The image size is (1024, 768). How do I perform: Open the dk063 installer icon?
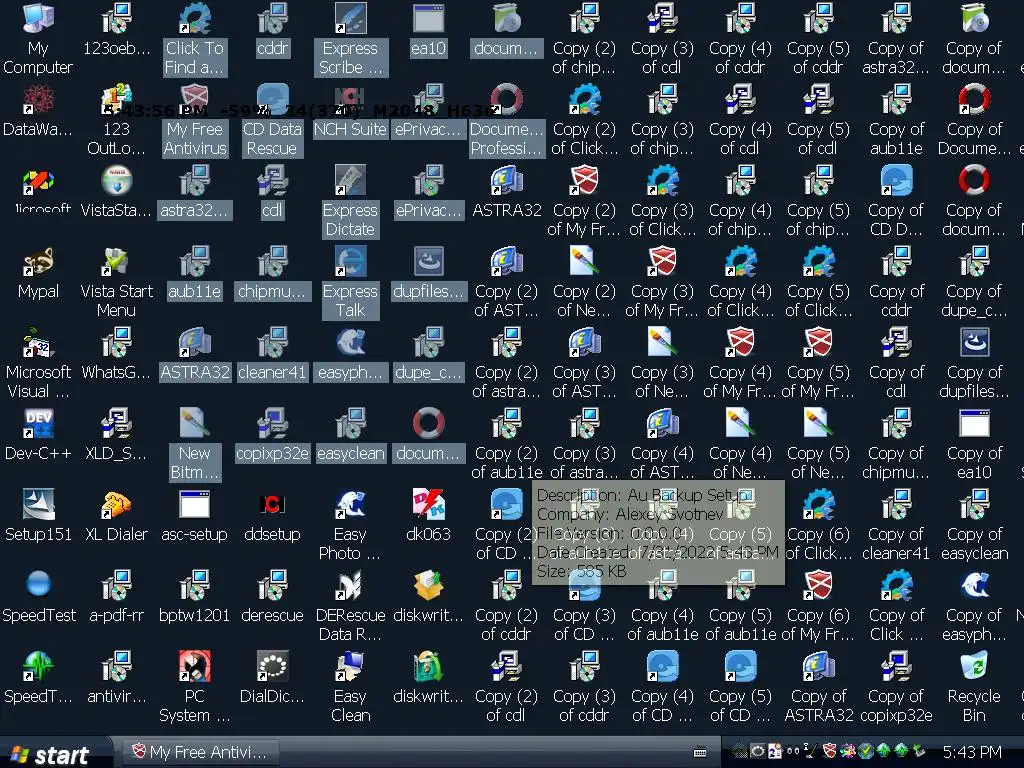[428, 505]
